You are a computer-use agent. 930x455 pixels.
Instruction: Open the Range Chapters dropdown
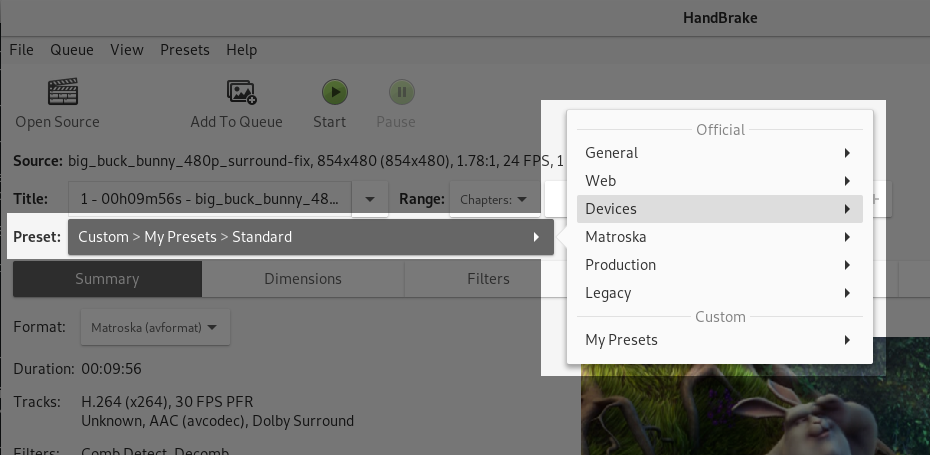[x=495, y=199]
